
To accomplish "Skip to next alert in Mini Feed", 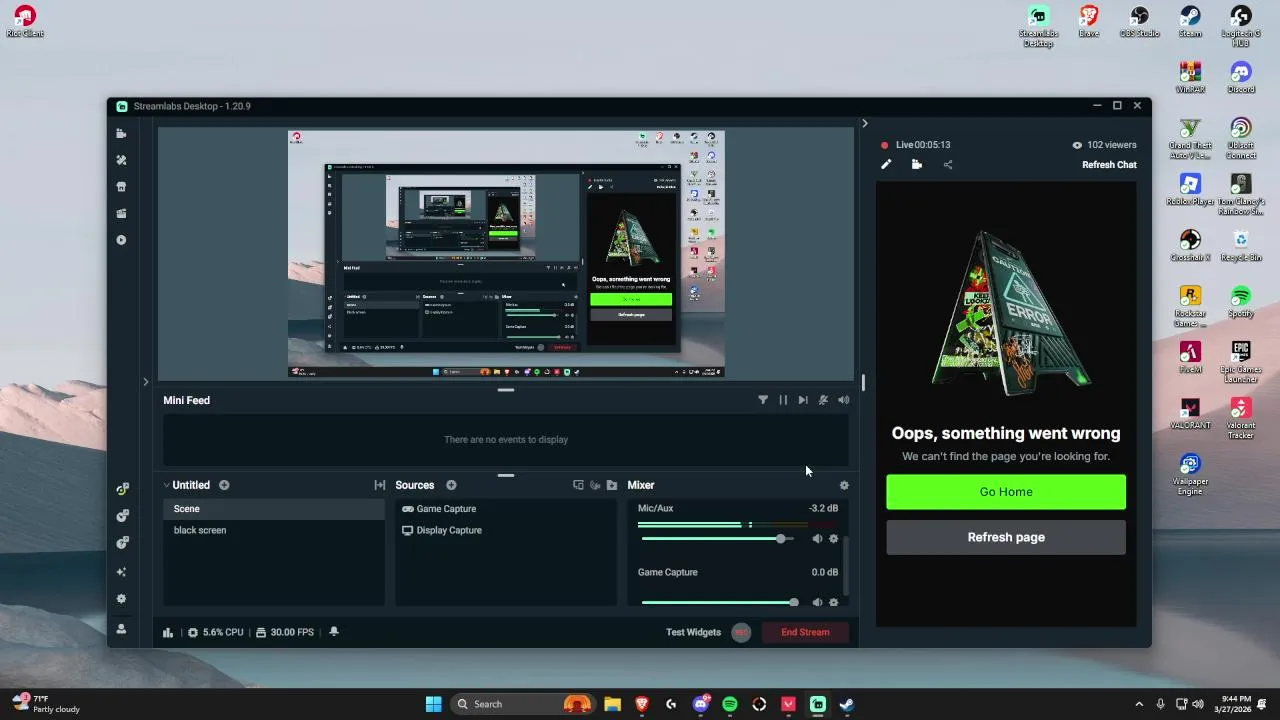I will pos(803,400).
